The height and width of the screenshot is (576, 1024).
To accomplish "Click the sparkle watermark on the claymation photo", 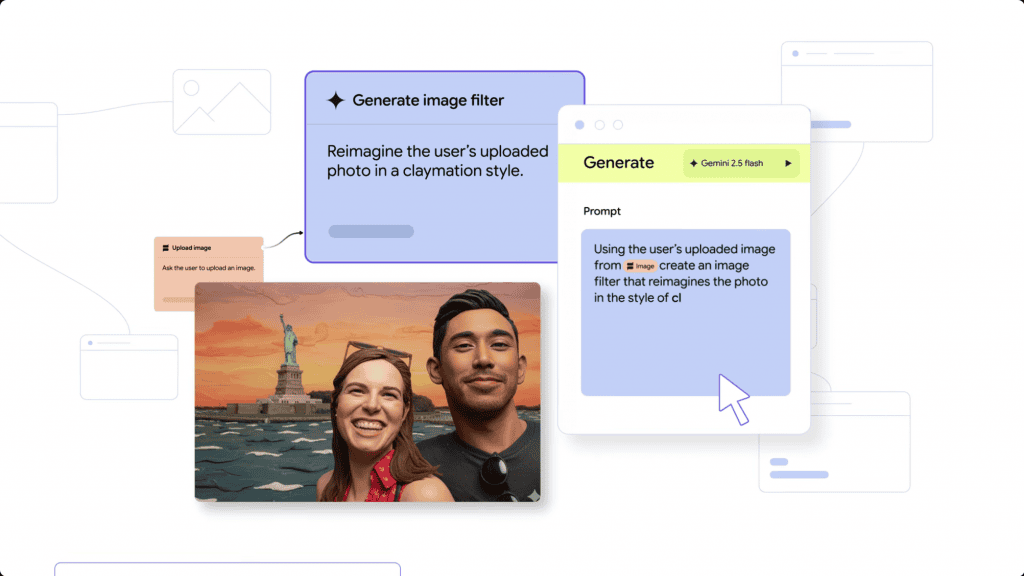I will click(x=534, y=494).
